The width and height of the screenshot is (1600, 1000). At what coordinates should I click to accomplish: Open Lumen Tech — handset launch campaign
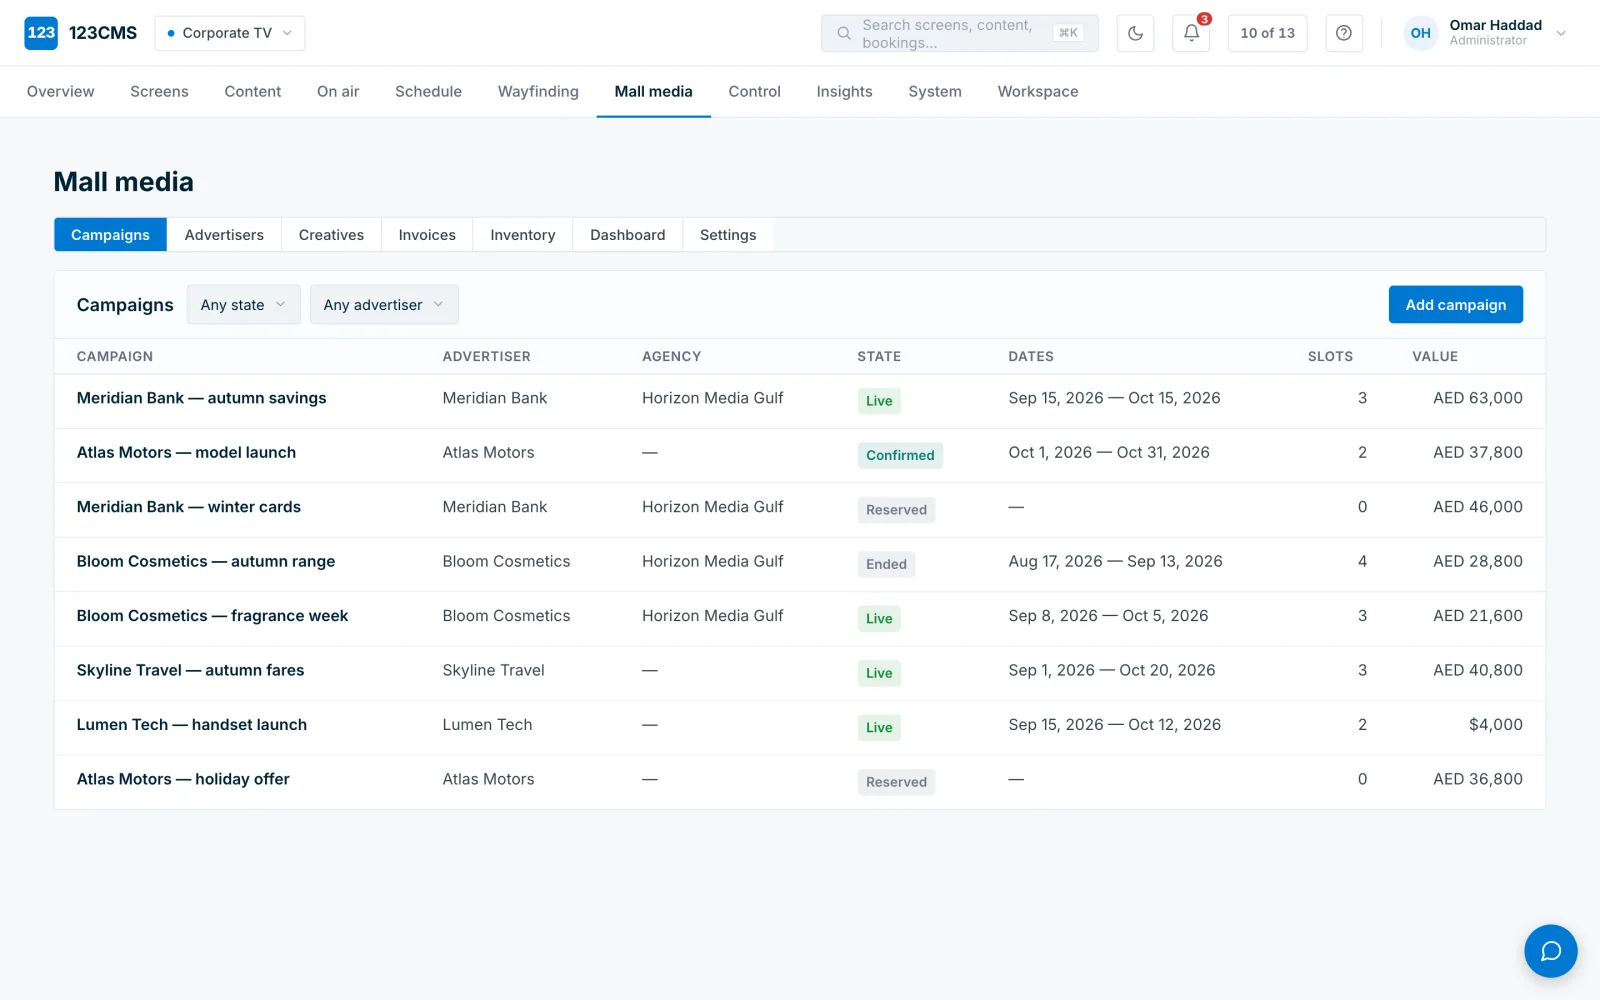pos(192,725)
